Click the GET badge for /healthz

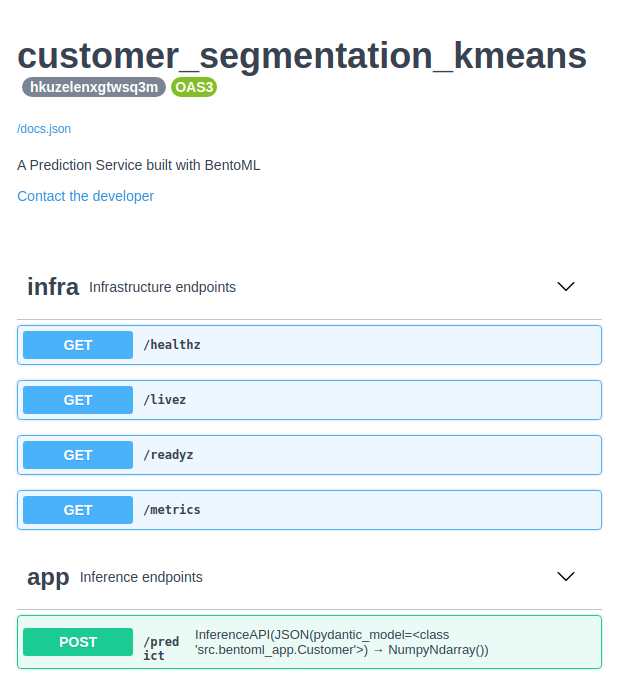[78, 345]
